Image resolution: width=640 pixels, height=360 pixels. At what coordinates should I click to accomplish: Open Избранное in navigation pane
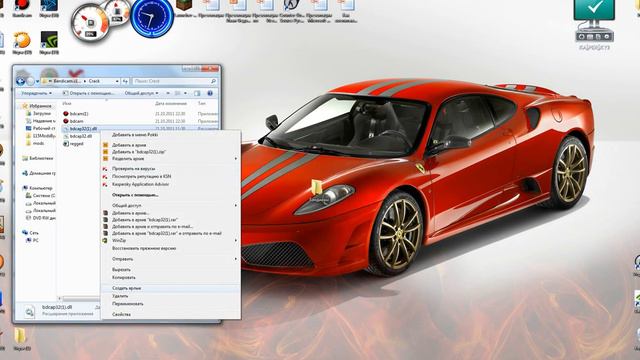click(x=37, y=106)
